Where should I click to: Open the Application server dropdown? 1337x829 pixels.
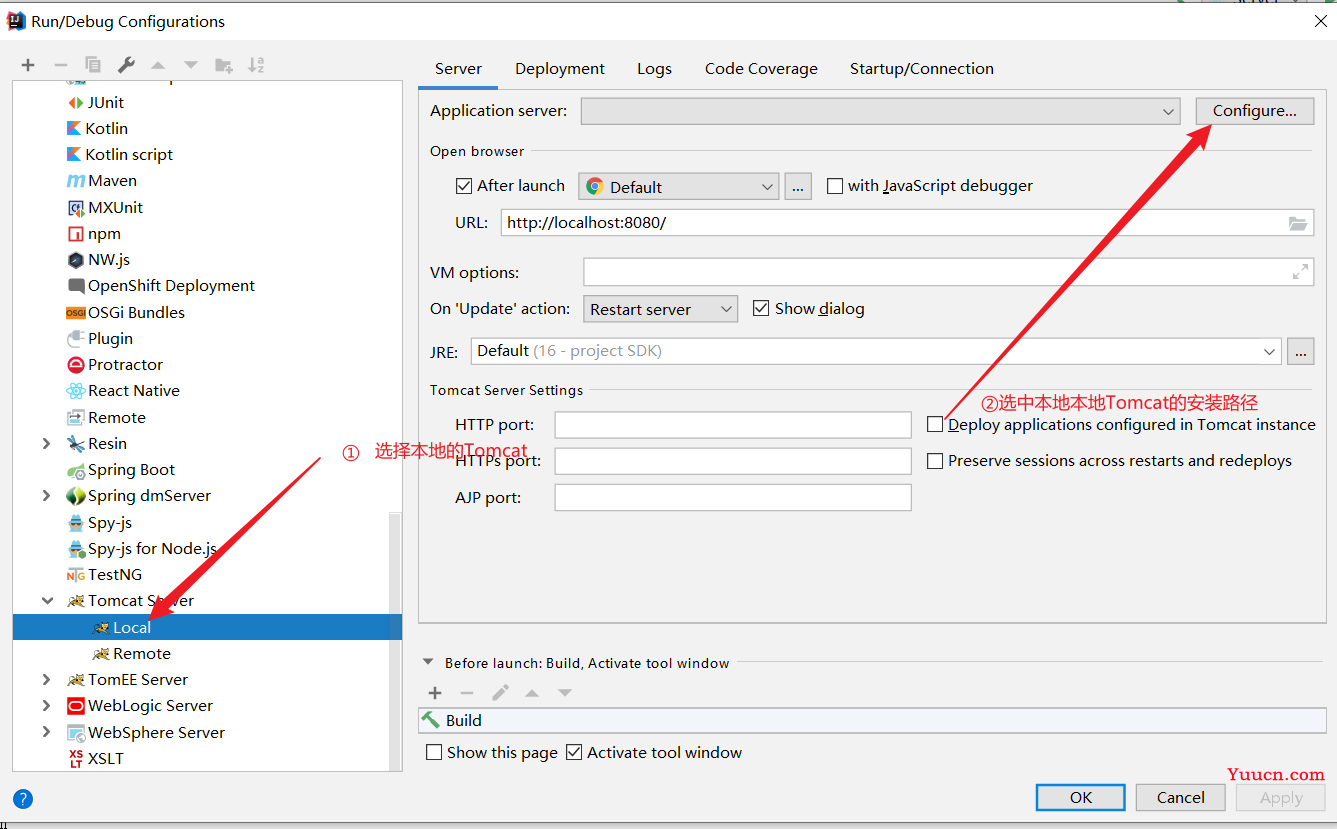(882, 111)
